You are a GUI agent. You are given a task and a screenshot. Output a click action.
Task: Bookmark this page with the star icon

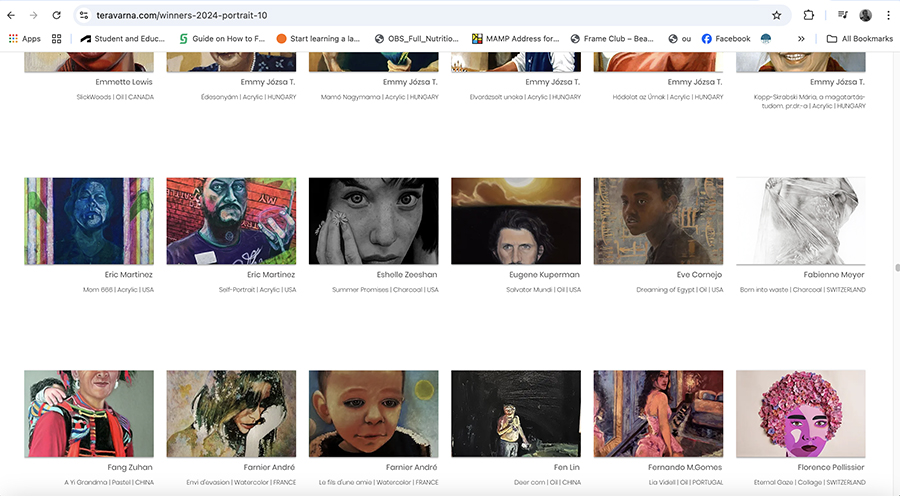777,16
